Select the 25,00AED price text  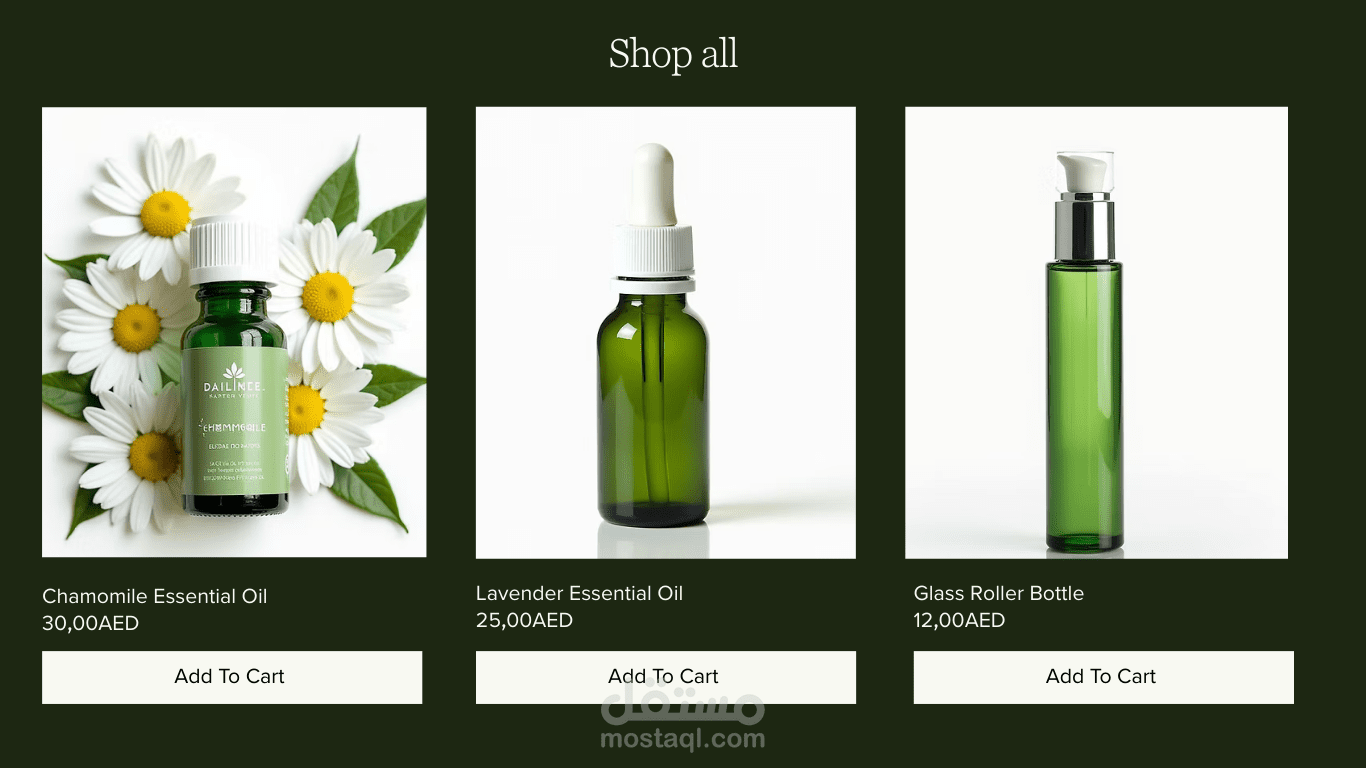pyautogui.click(x=524, y=620)
